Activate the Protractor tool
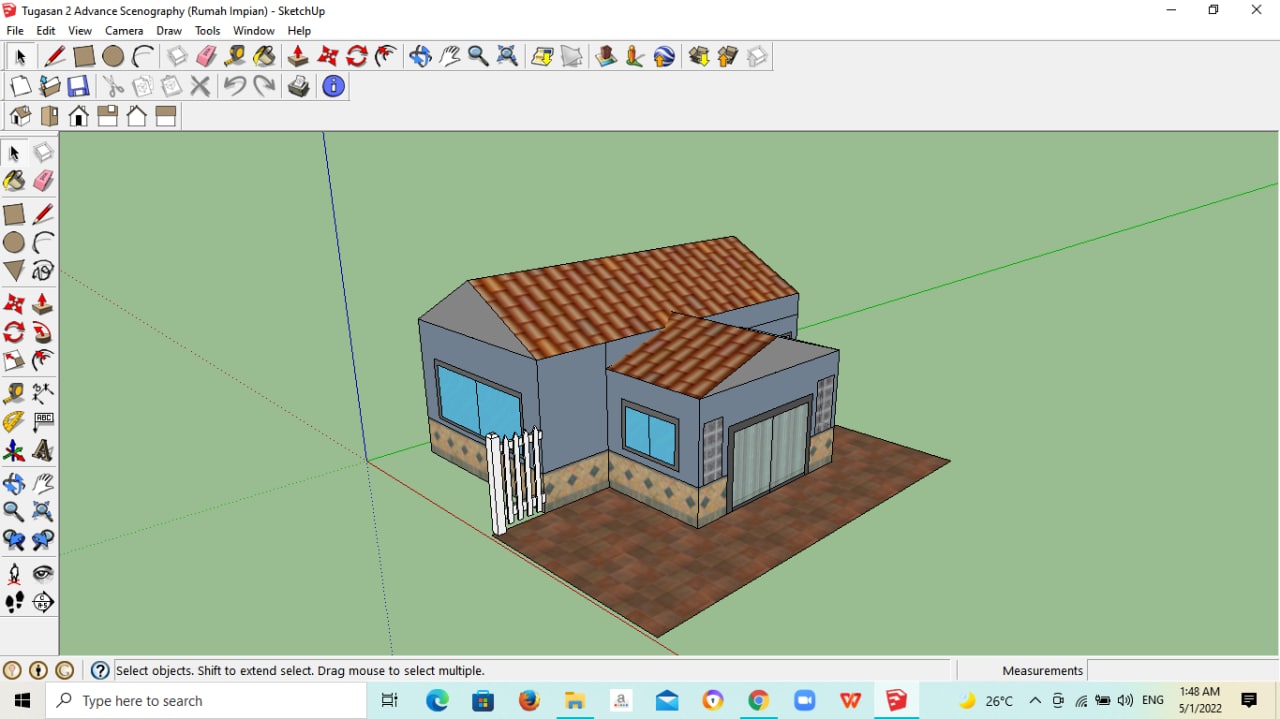 click(x=14, y=422)
